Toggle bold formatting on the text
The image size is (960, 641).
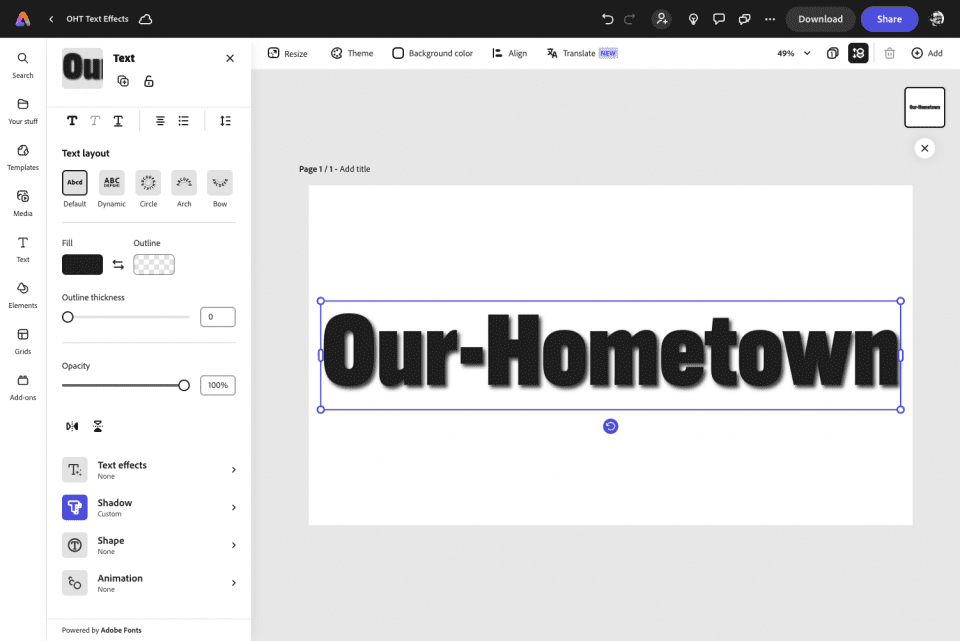tap(71, 120)
